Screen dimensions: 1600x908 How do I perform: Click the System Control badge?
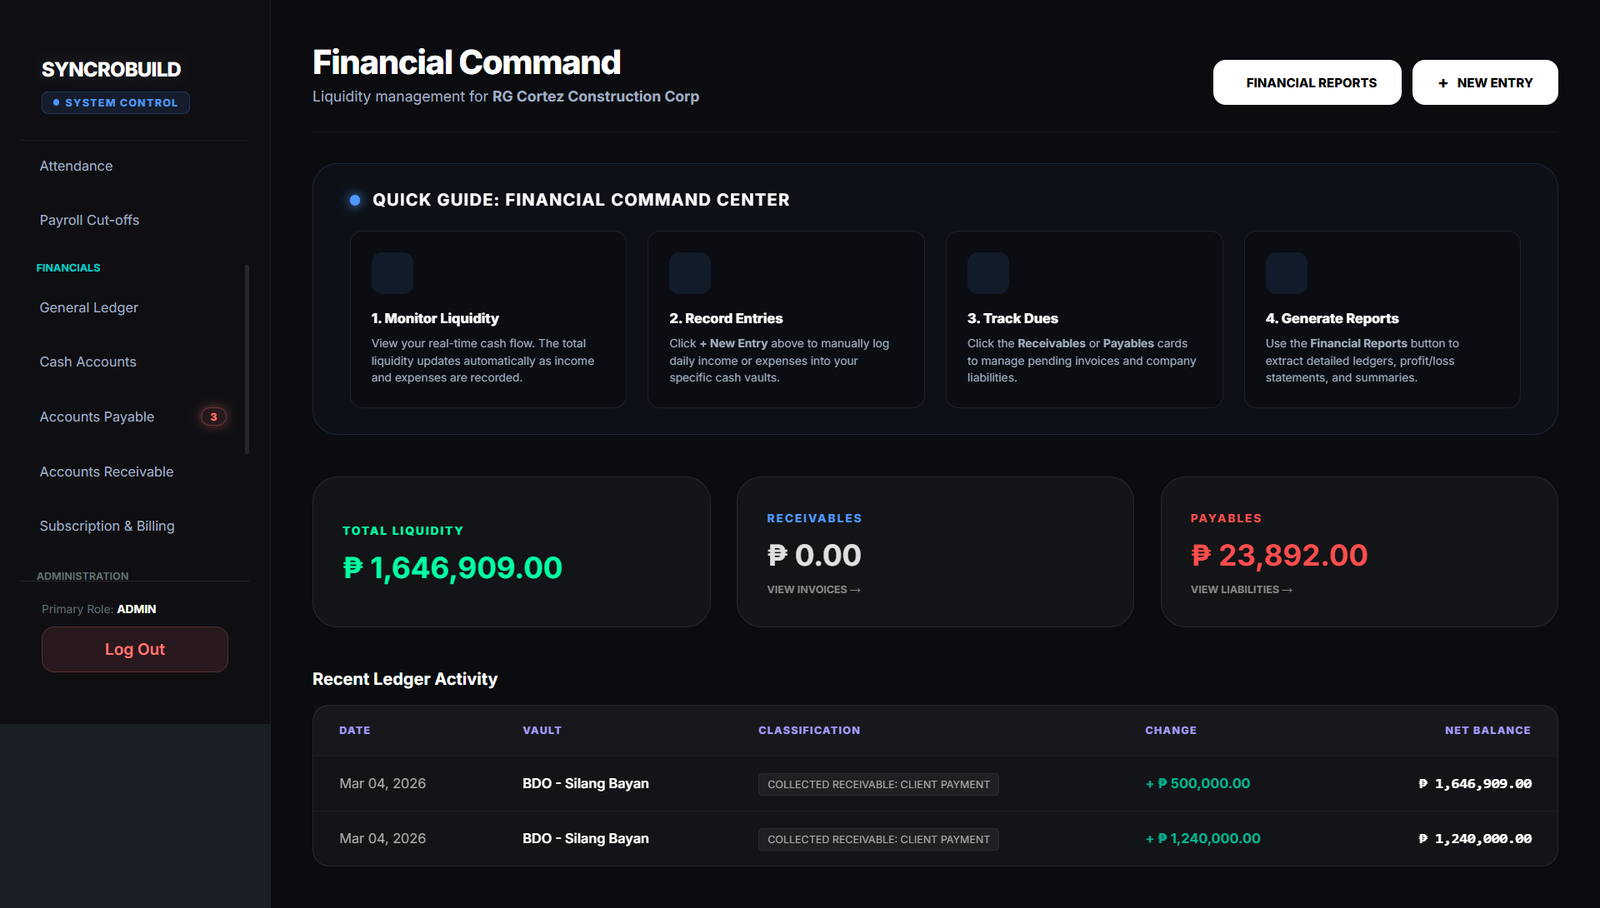pyautogui.click(x=116, y=103)
